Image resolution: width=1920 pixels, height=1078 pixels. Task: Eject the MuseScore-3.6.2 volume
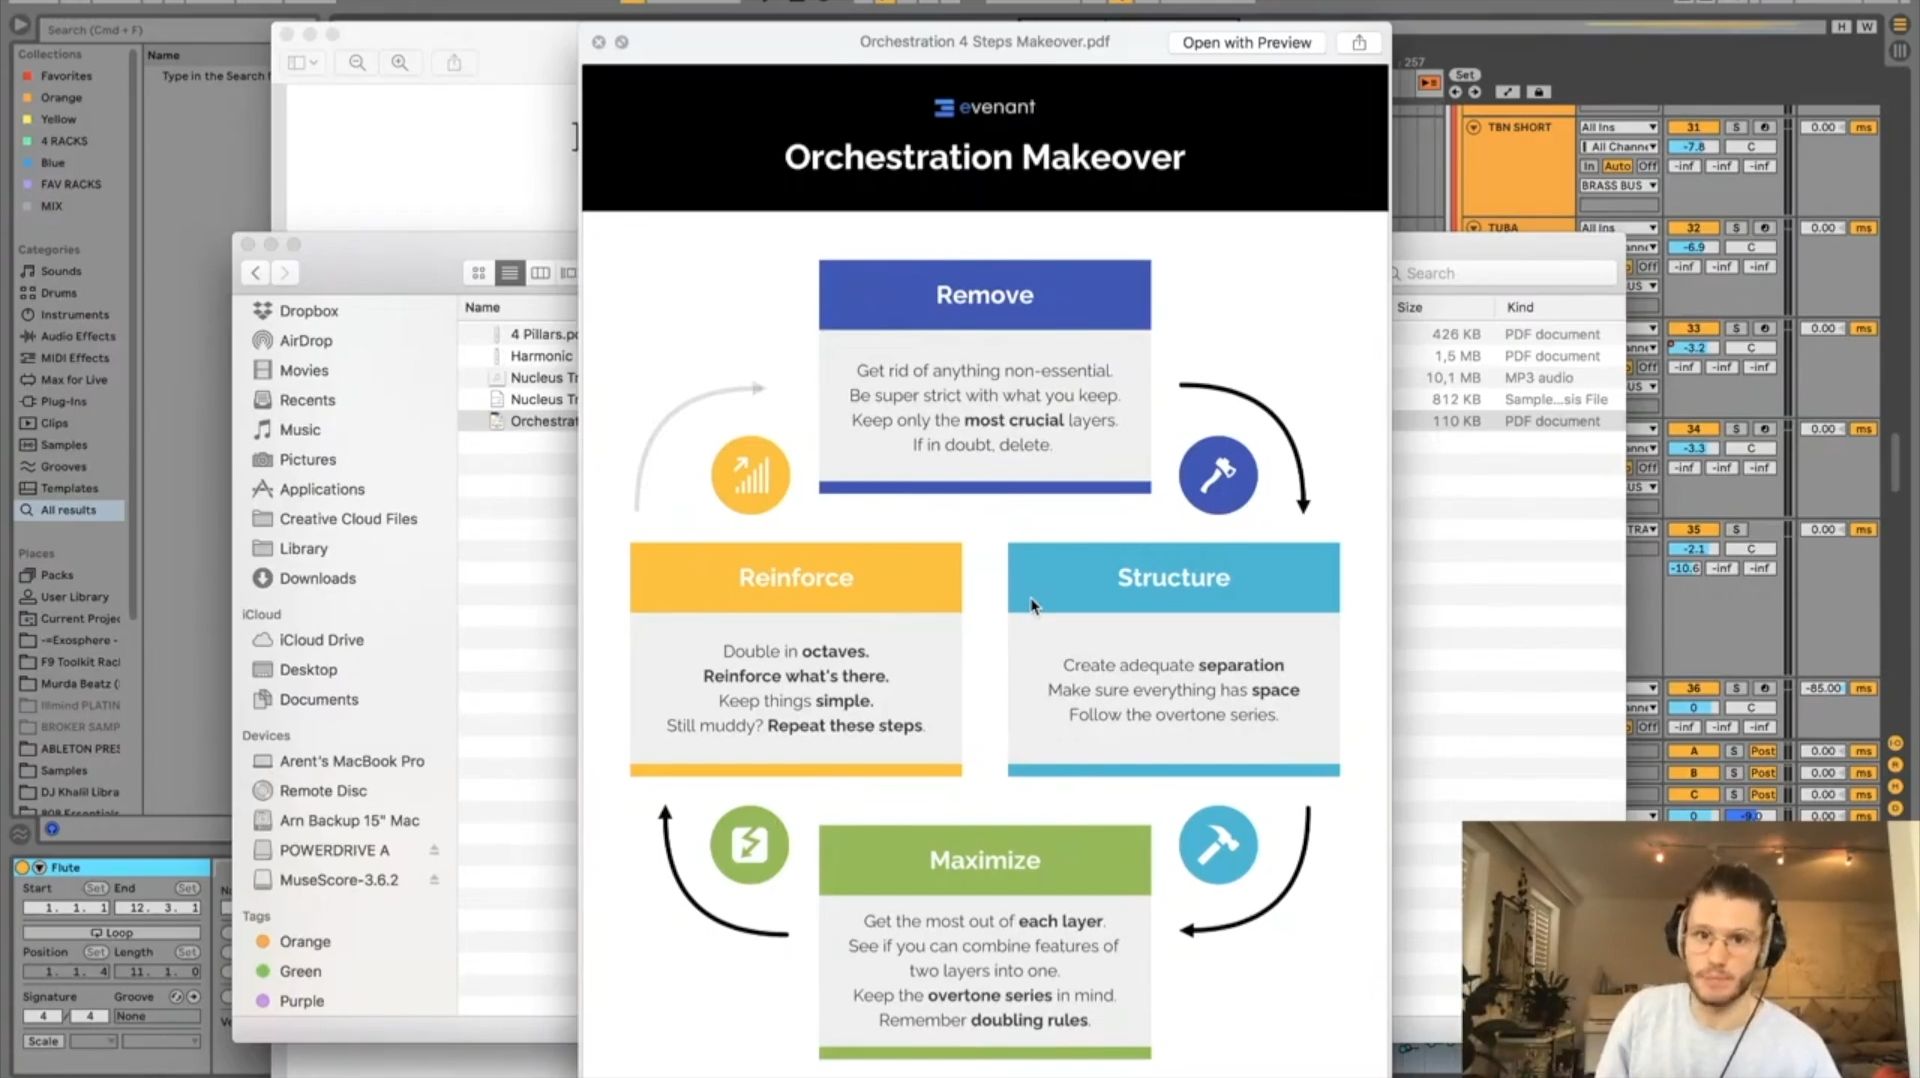[434, 880]
